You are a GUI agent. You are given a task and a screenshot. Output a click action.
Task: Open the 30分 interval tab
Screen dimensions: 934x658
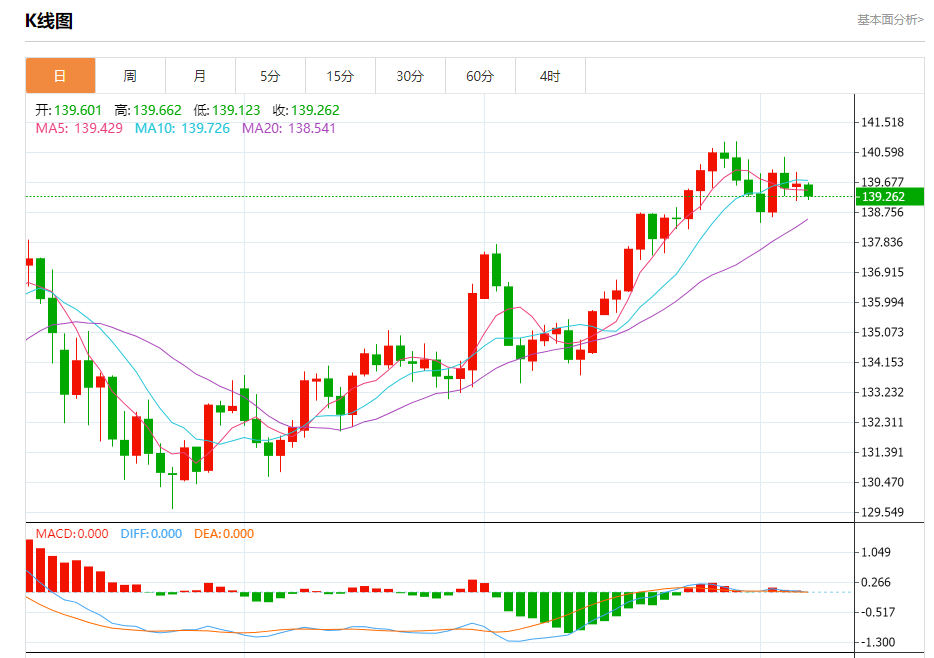(410, 76)
